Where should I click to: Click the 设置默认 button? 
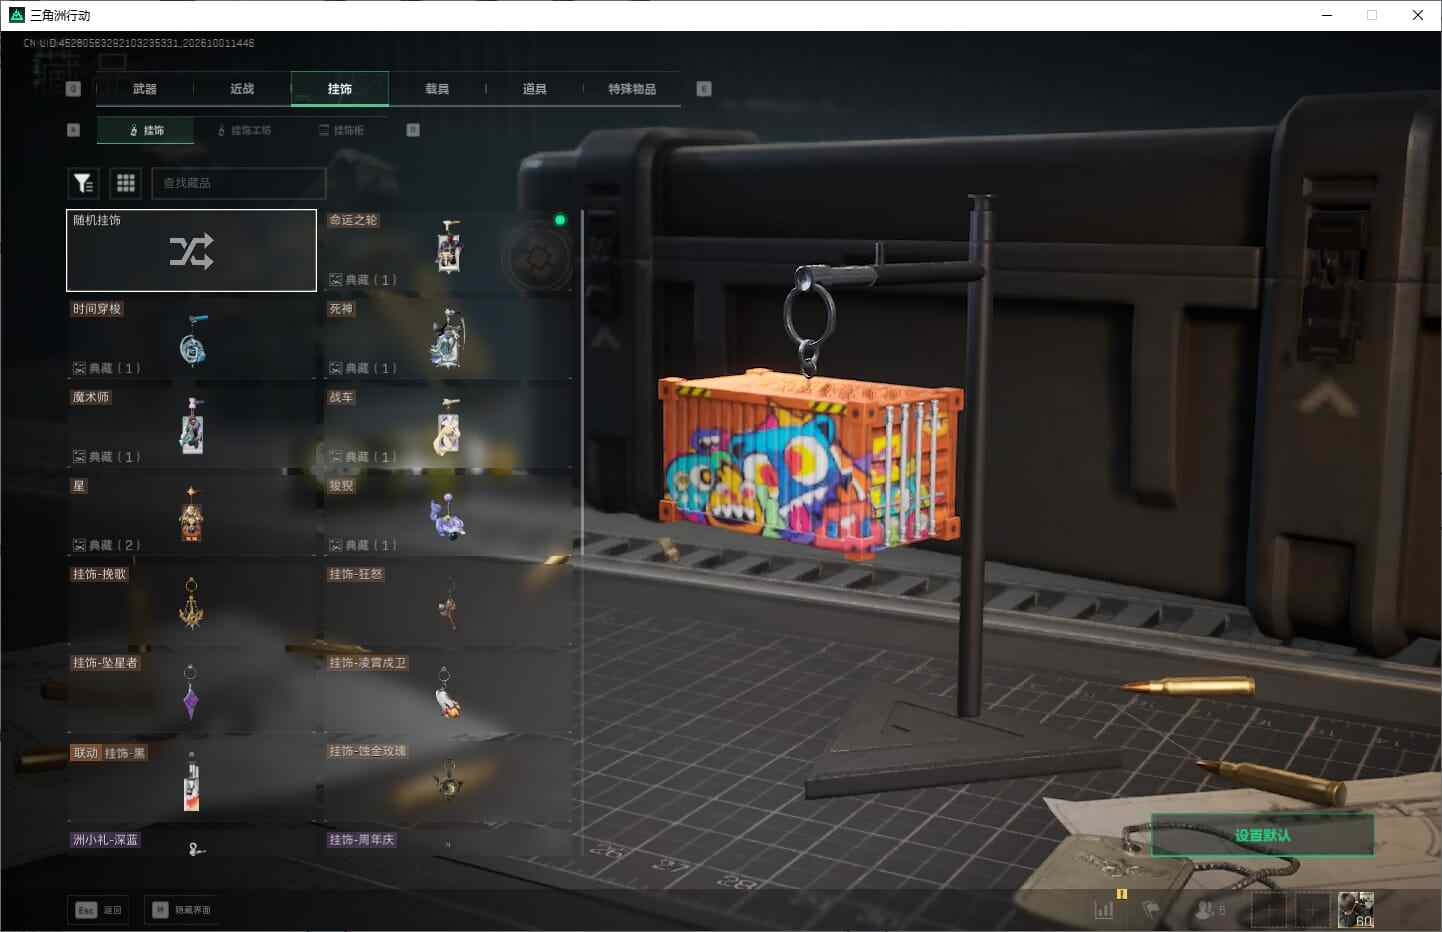coord(1262,835)
